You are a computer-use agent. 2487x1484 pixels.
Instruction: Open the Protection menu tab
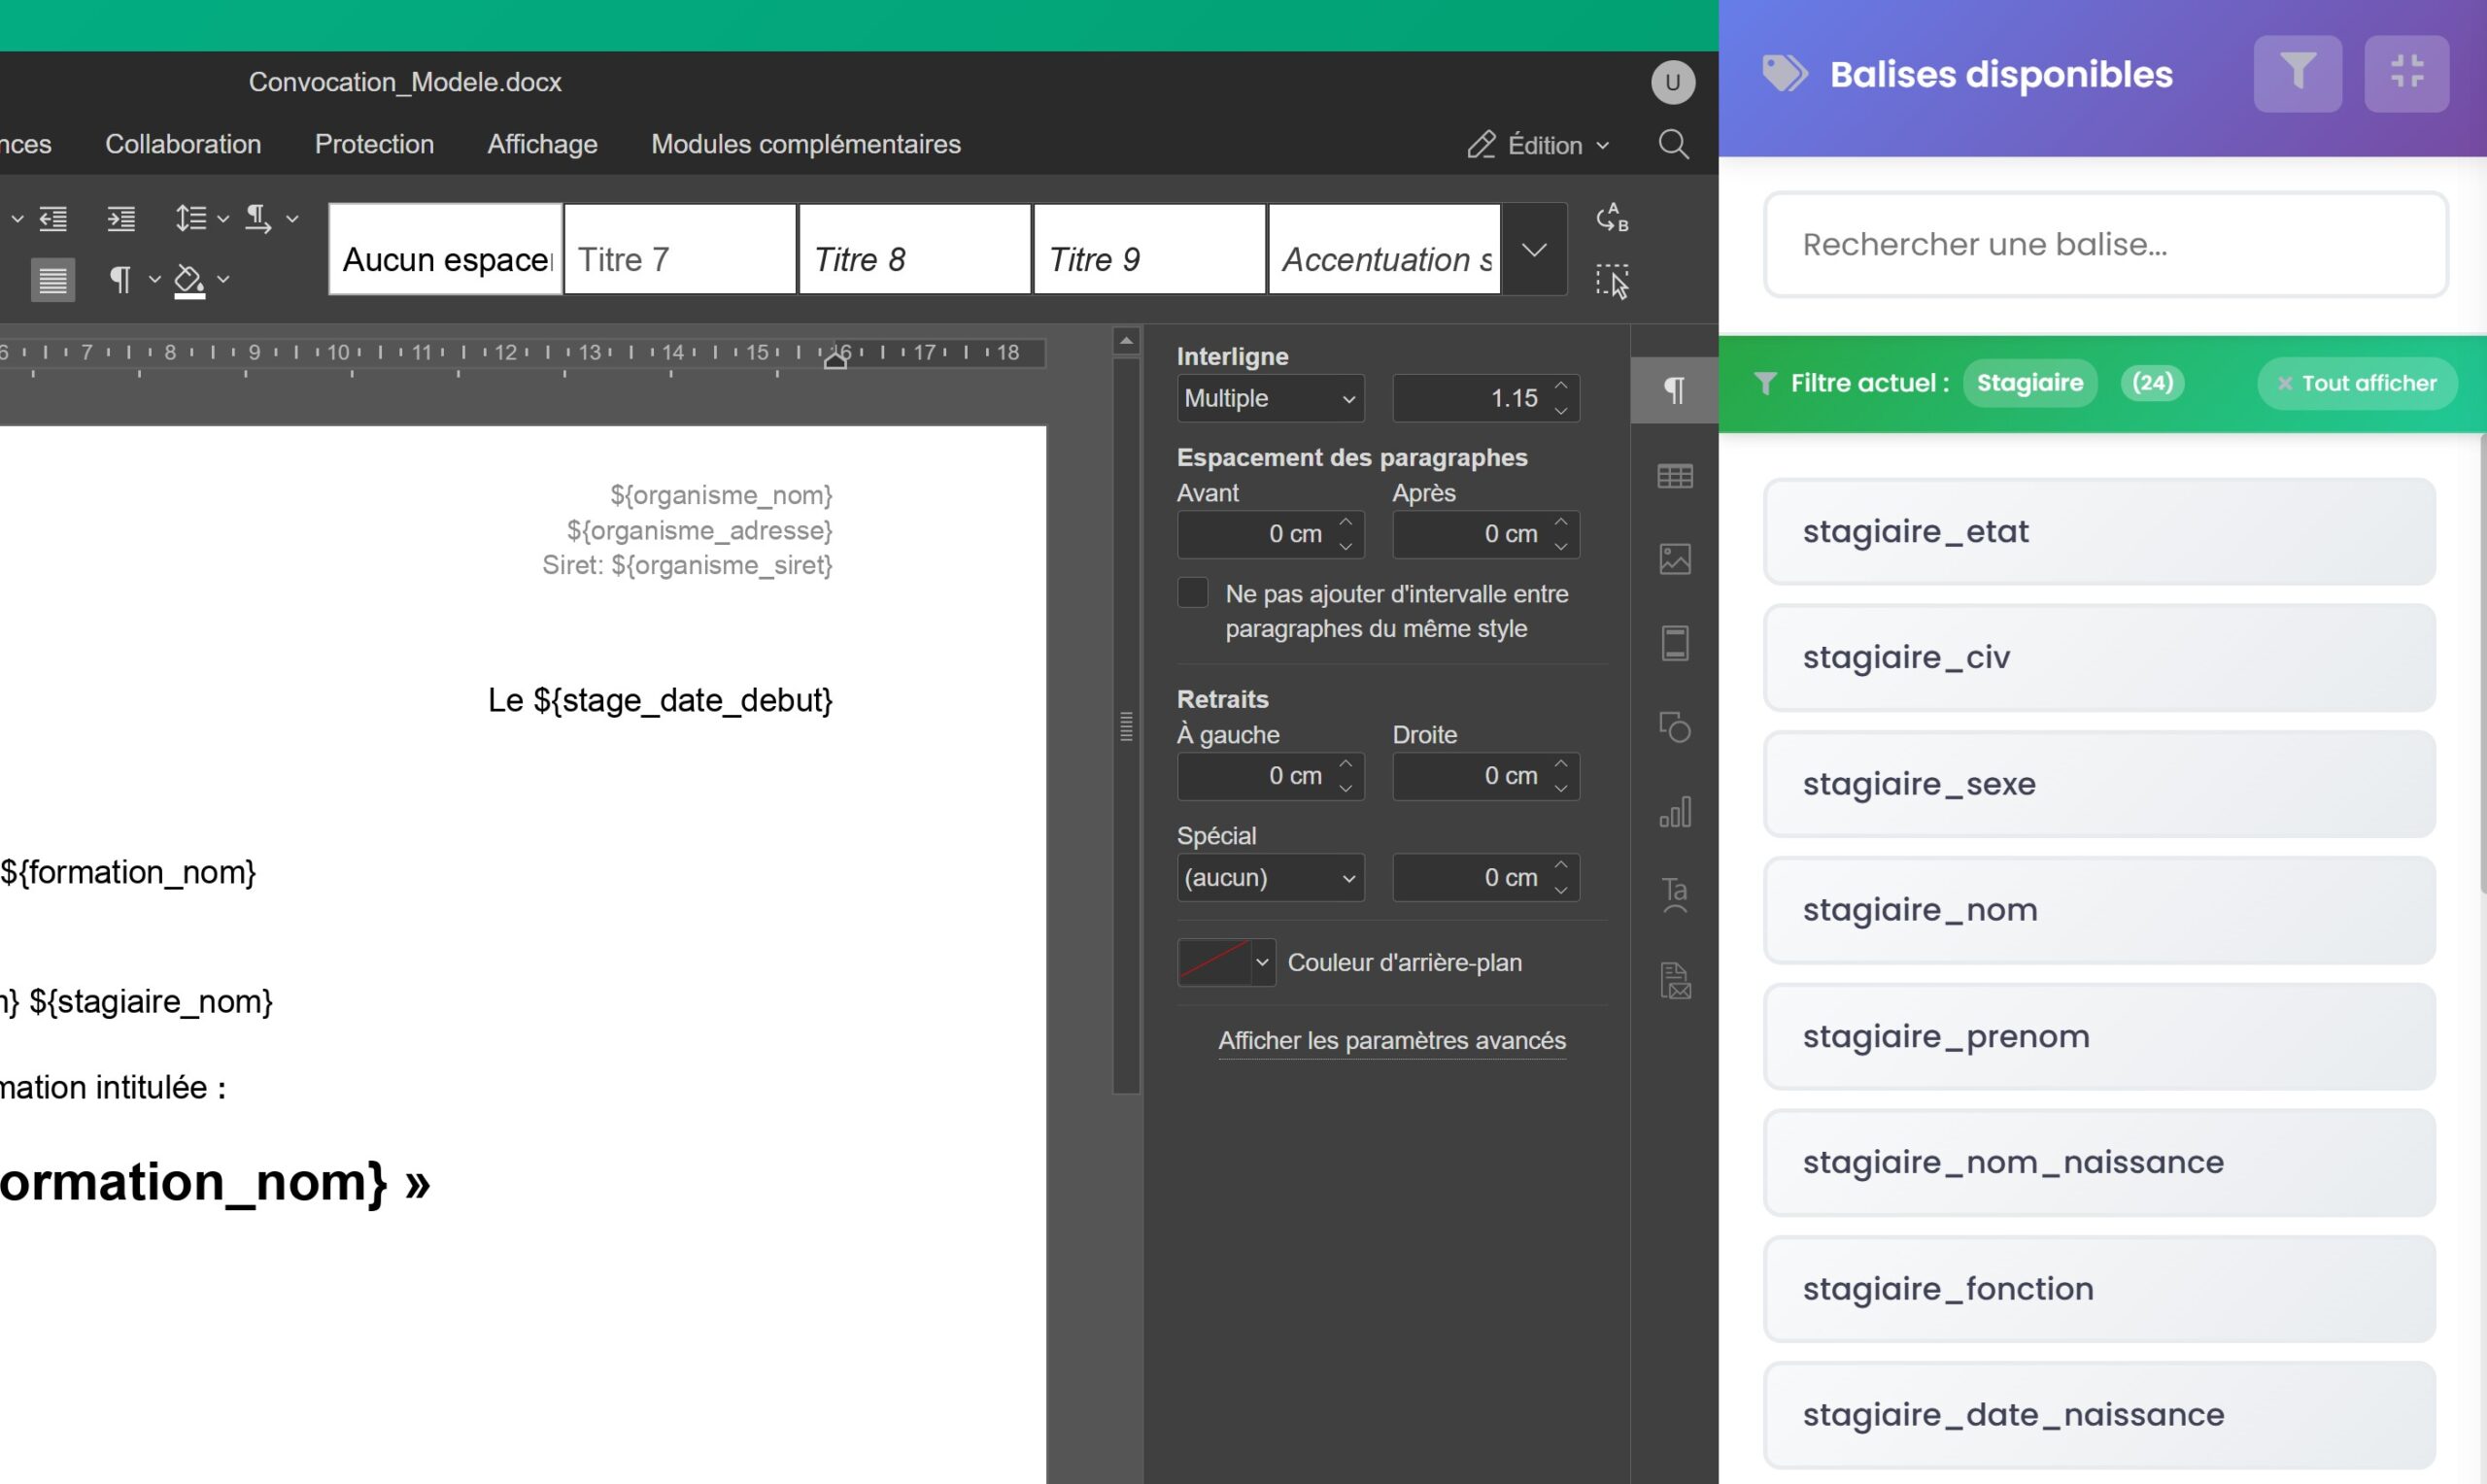click(x=374, y=145)
